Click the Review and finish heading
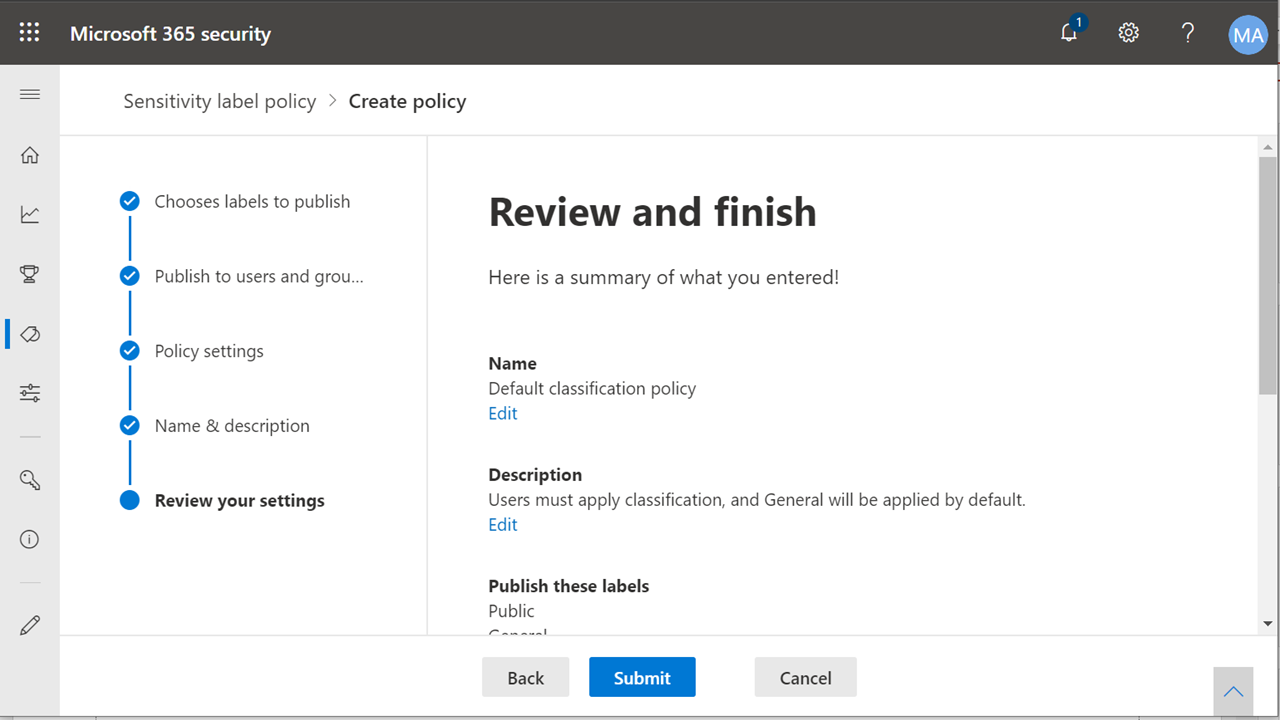This screenshot has height=720, width=1280. 653,212
